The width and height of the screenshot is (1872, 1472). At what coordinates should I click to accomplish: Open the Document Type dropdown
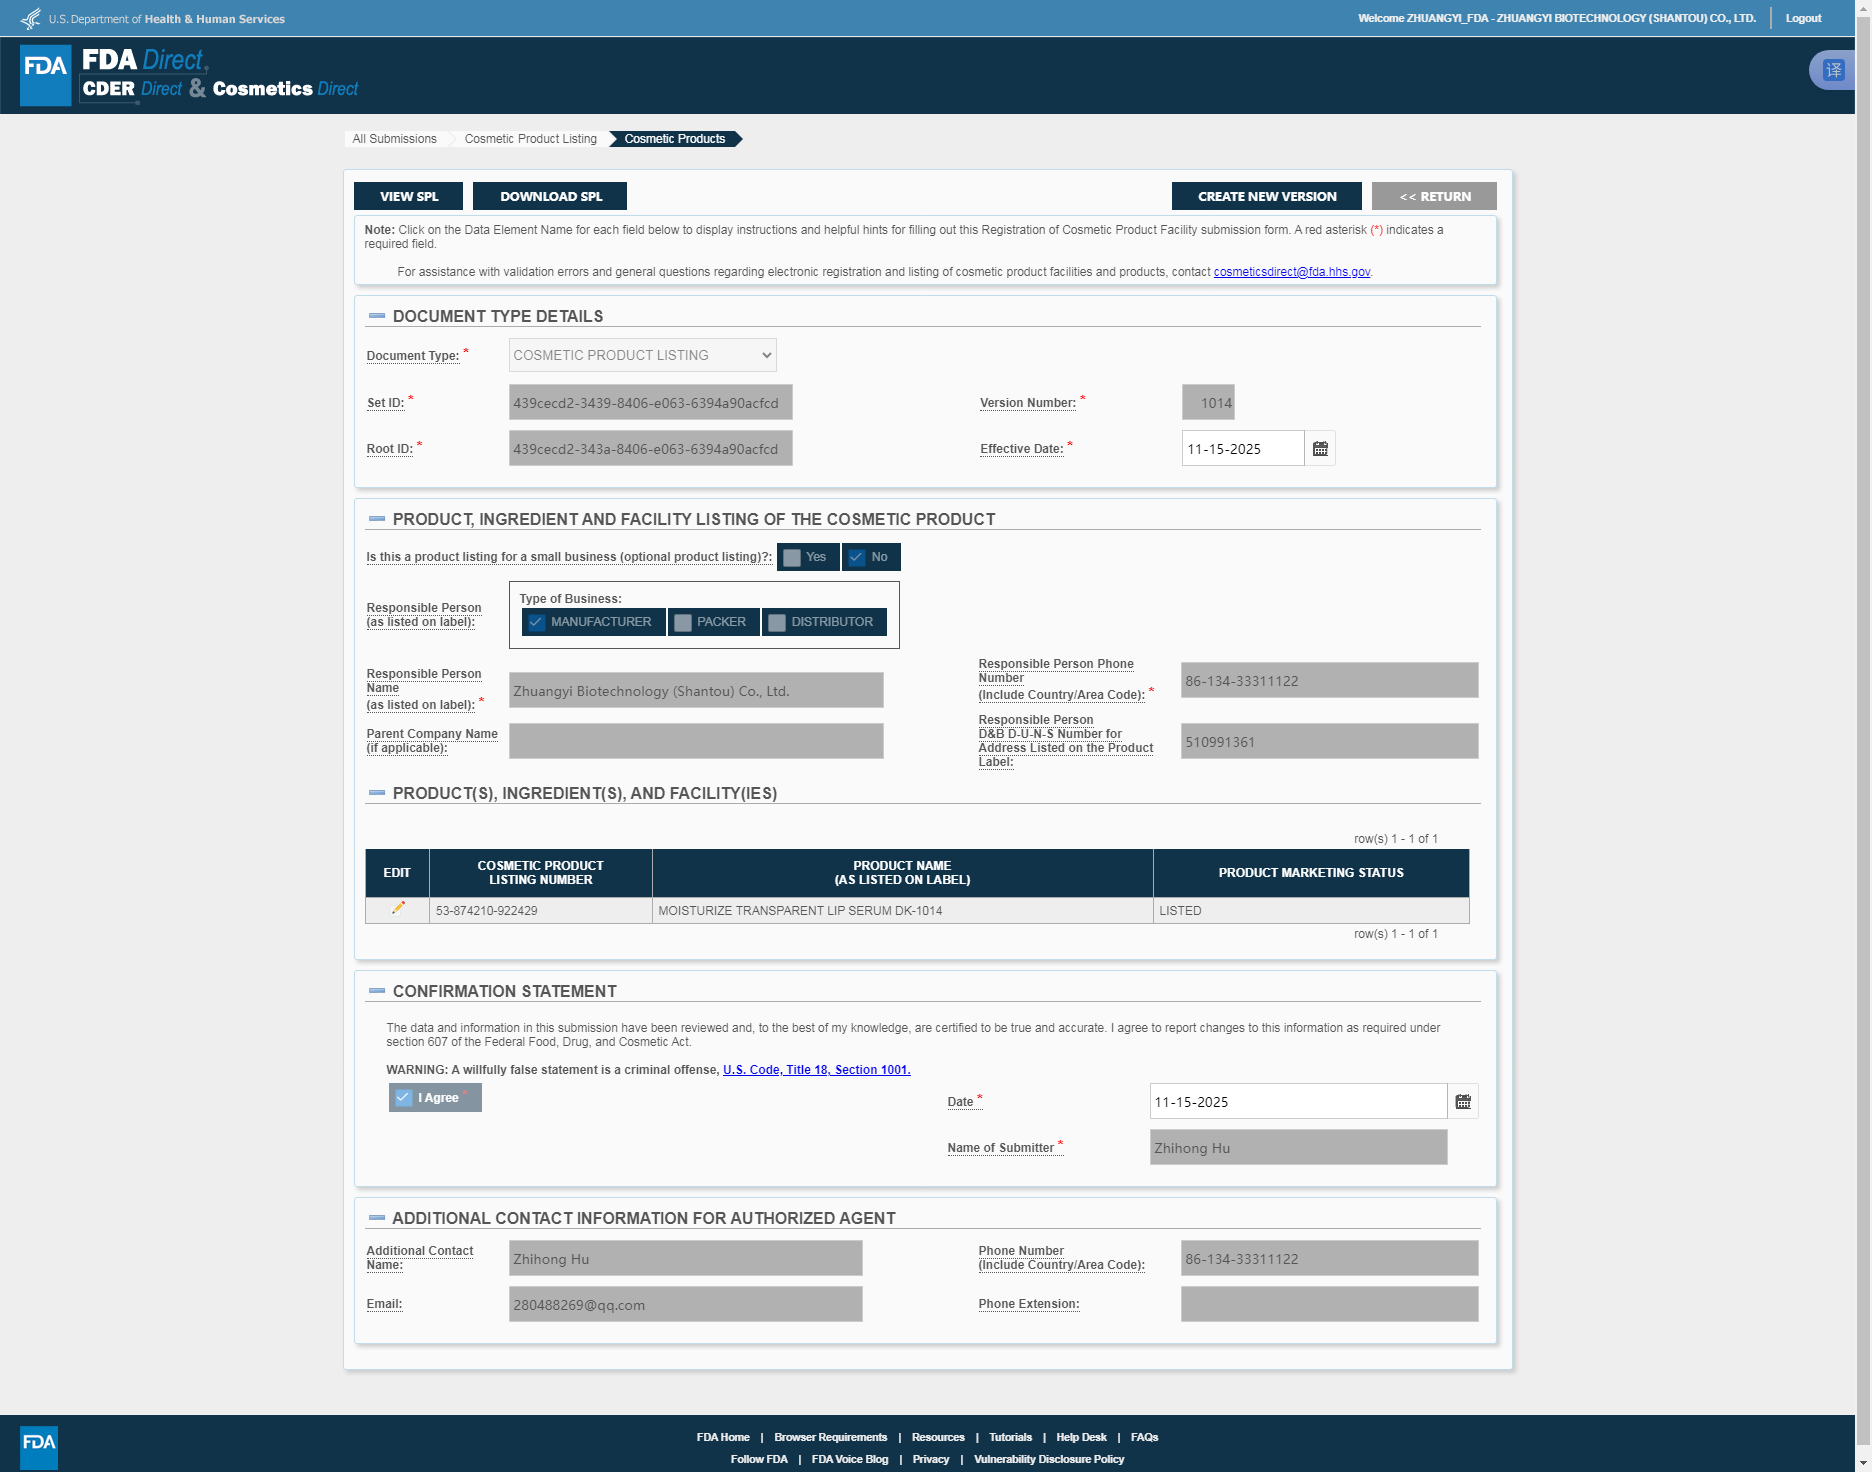(x=642, y=355)
